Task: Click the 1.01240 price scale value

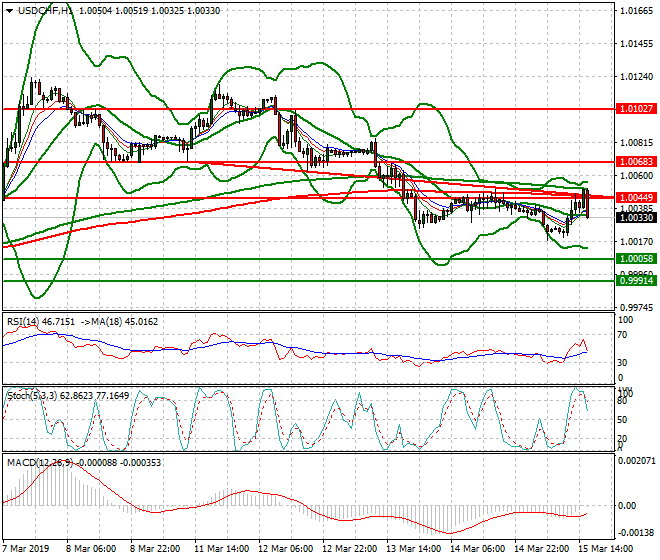Action: click(x=636, y=77)
